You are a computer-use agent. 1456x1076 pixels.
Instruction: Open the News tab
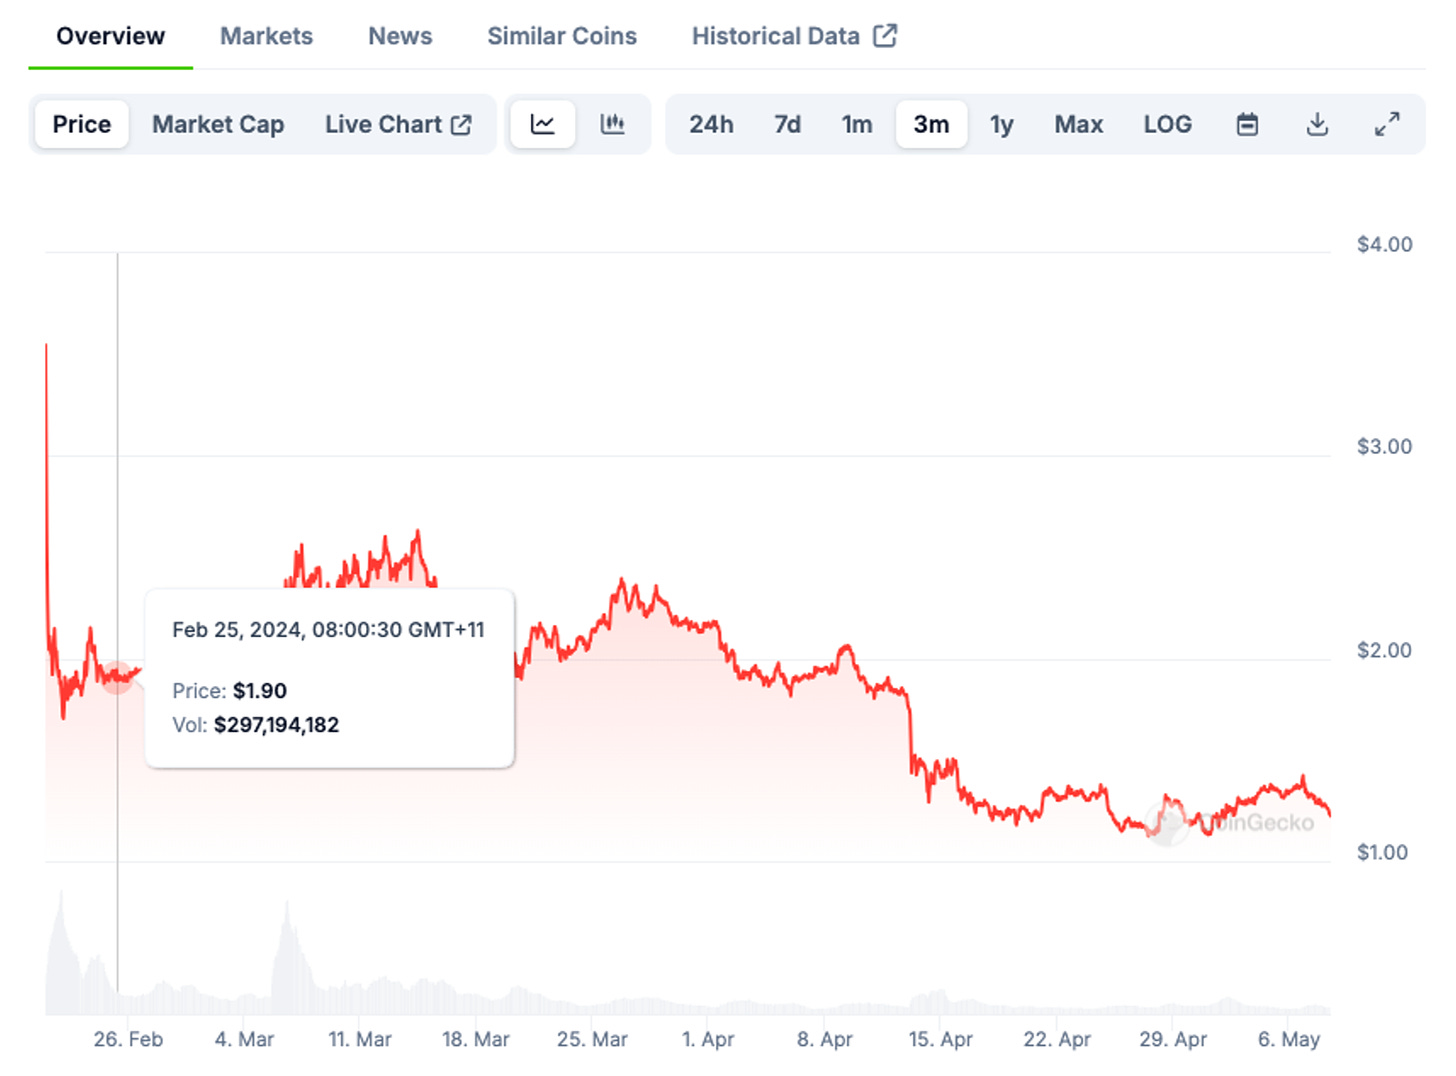click(x=400, y=36)
